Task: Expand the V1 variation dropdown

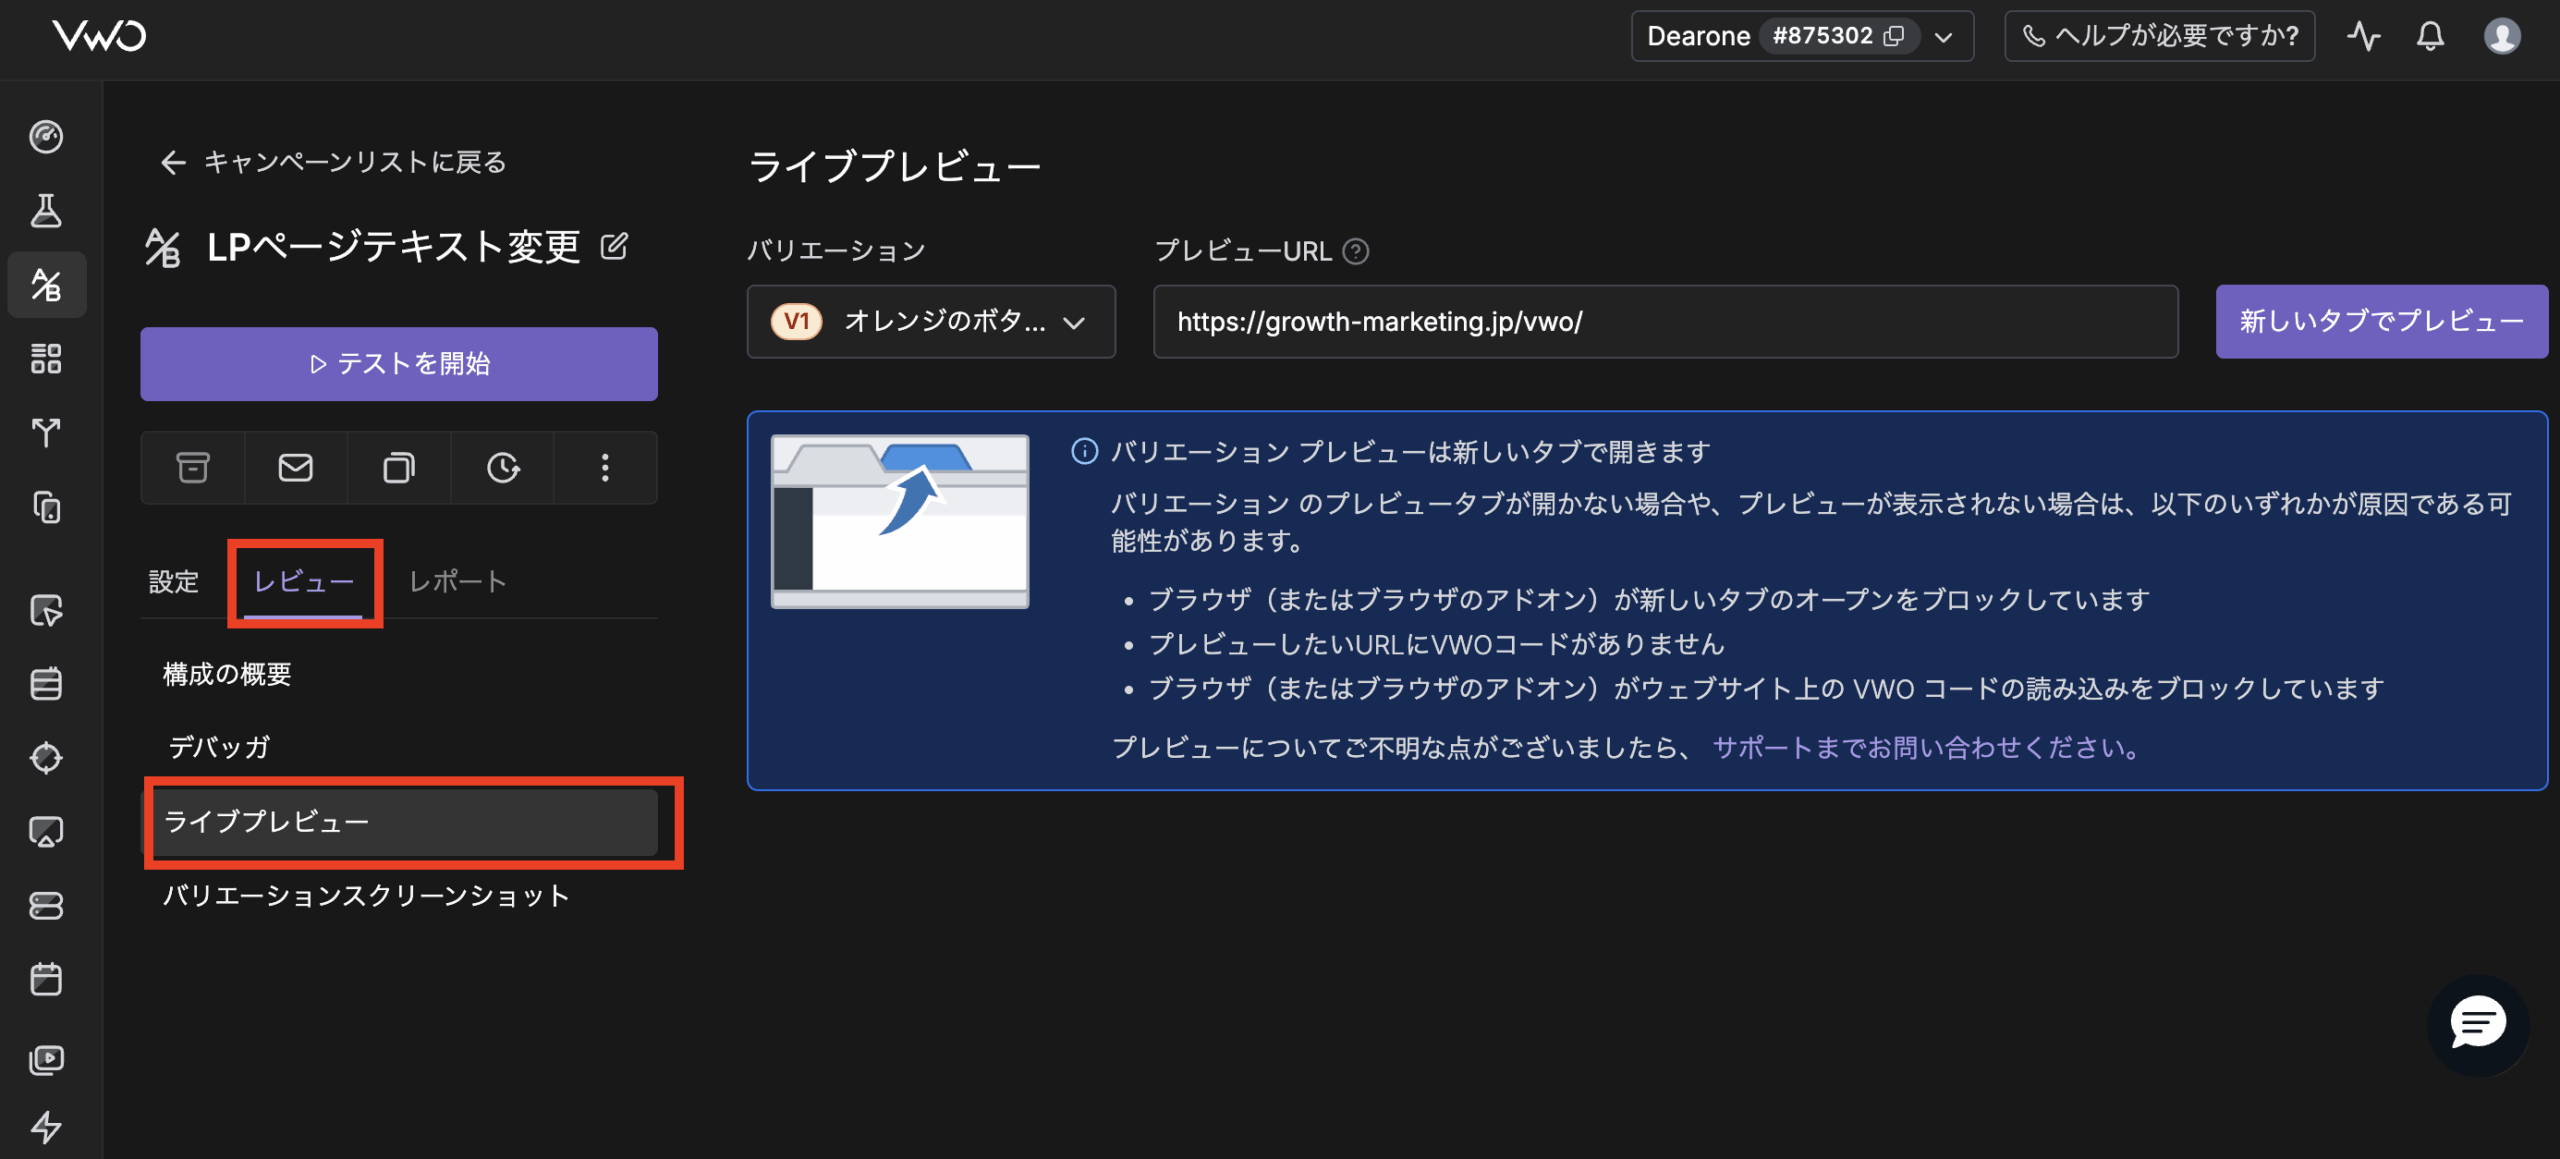Action: point(930,322)
